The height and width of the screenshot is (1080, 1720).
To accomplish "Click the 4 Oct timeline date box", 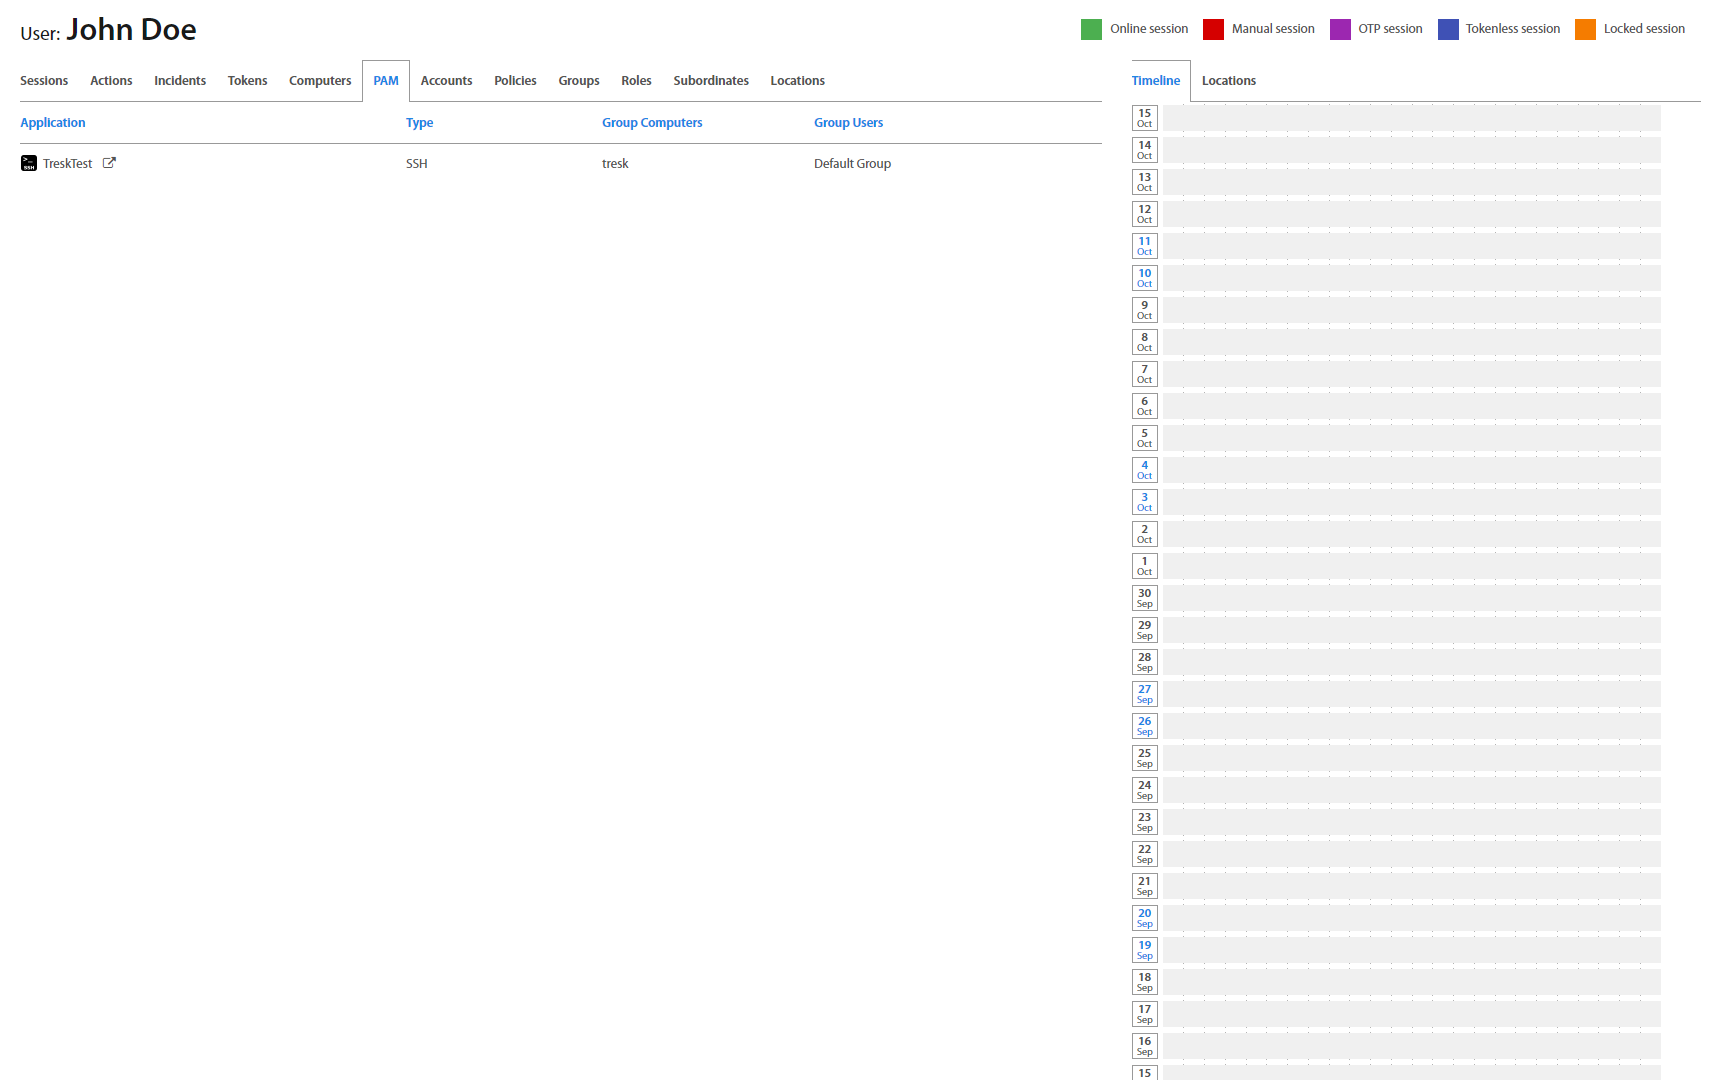I will (x=1144, y=470).
